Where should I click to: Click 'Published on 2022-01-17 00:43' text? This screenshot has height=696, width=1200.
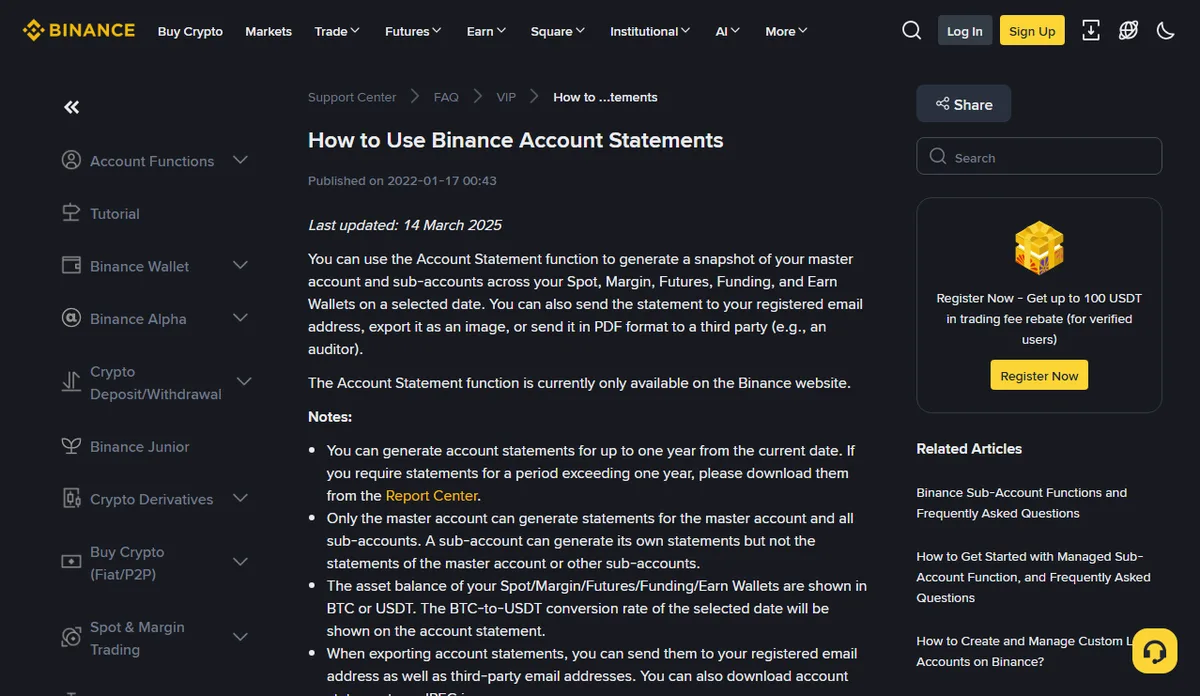coord(402,181)
